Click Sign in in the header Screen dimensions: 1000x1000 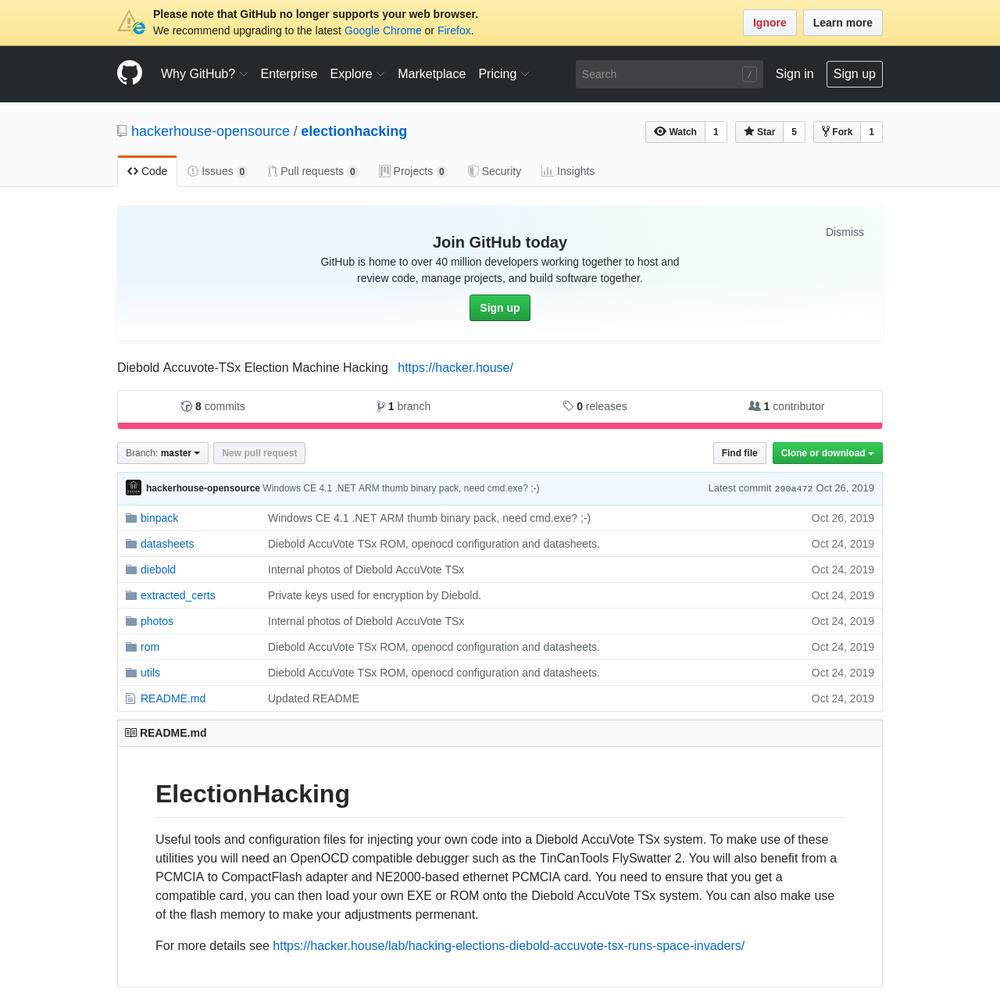coord(794,74)
